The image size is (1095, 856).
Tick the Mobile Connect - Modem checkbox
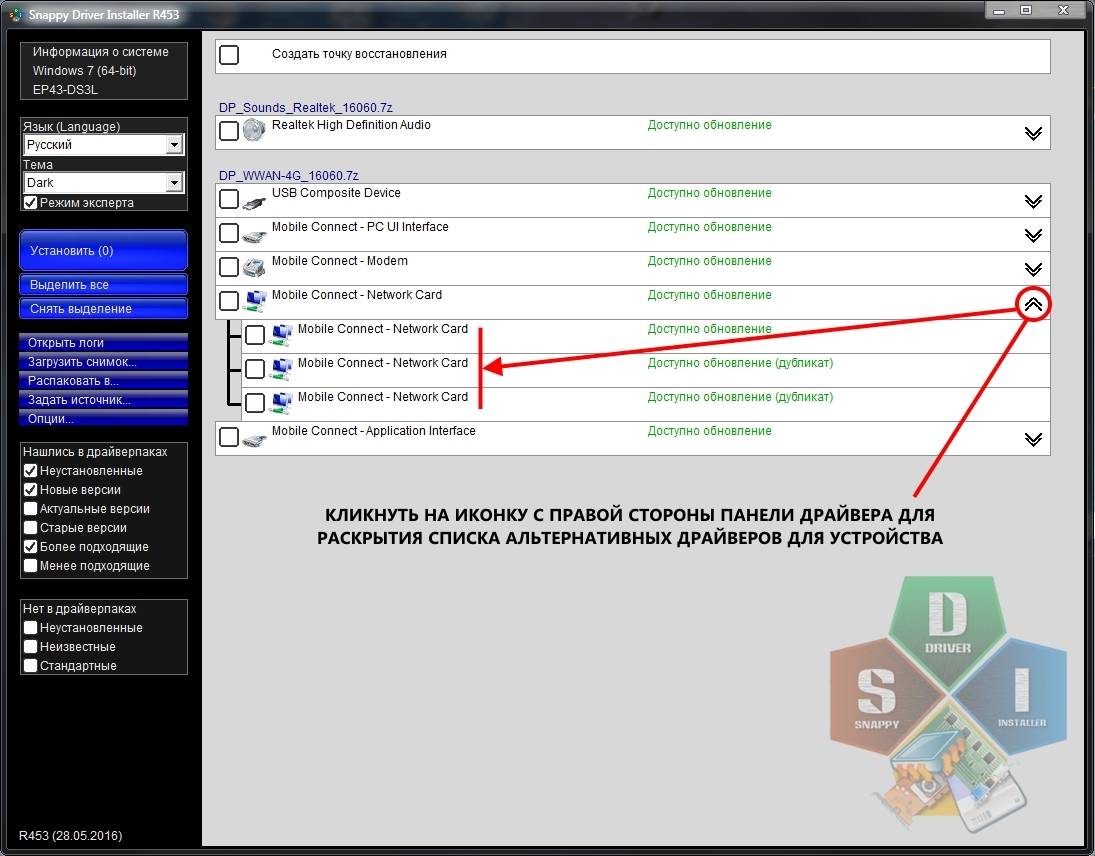[229, 267]
